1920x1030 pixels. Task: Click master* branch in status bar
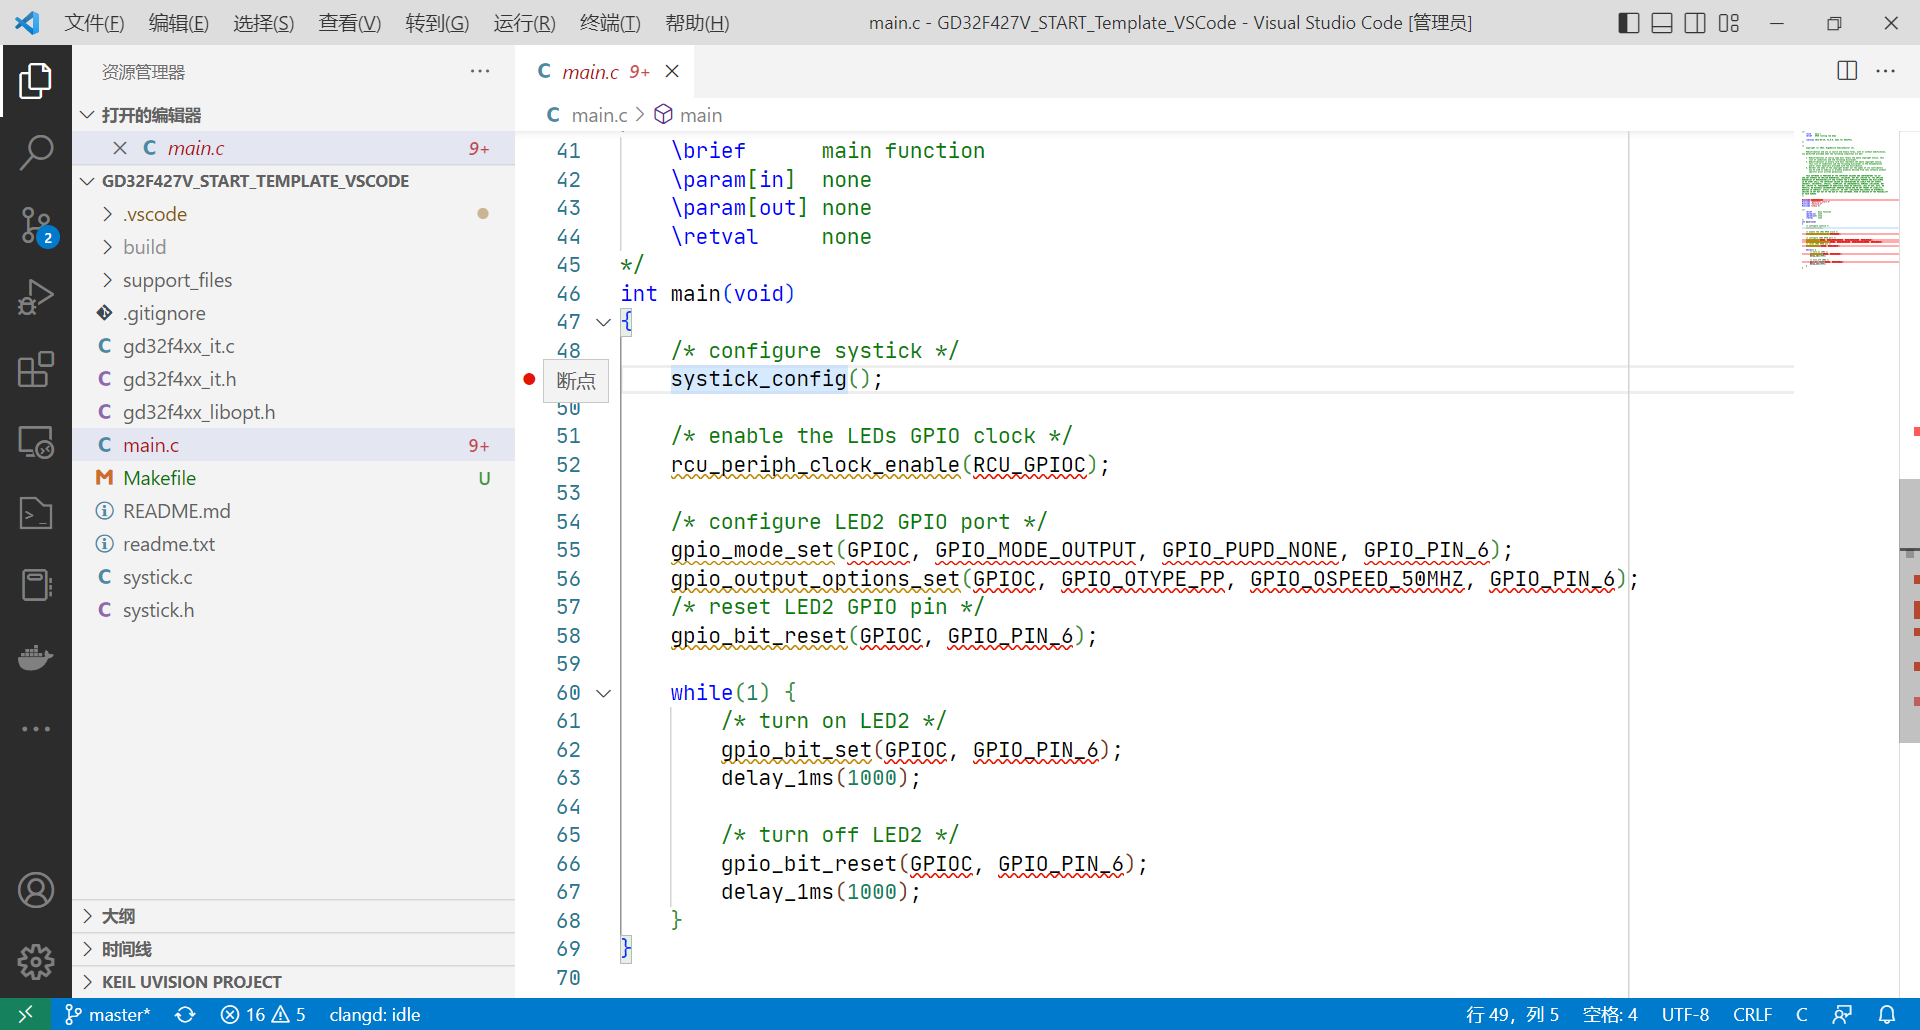coord(108,1014)
